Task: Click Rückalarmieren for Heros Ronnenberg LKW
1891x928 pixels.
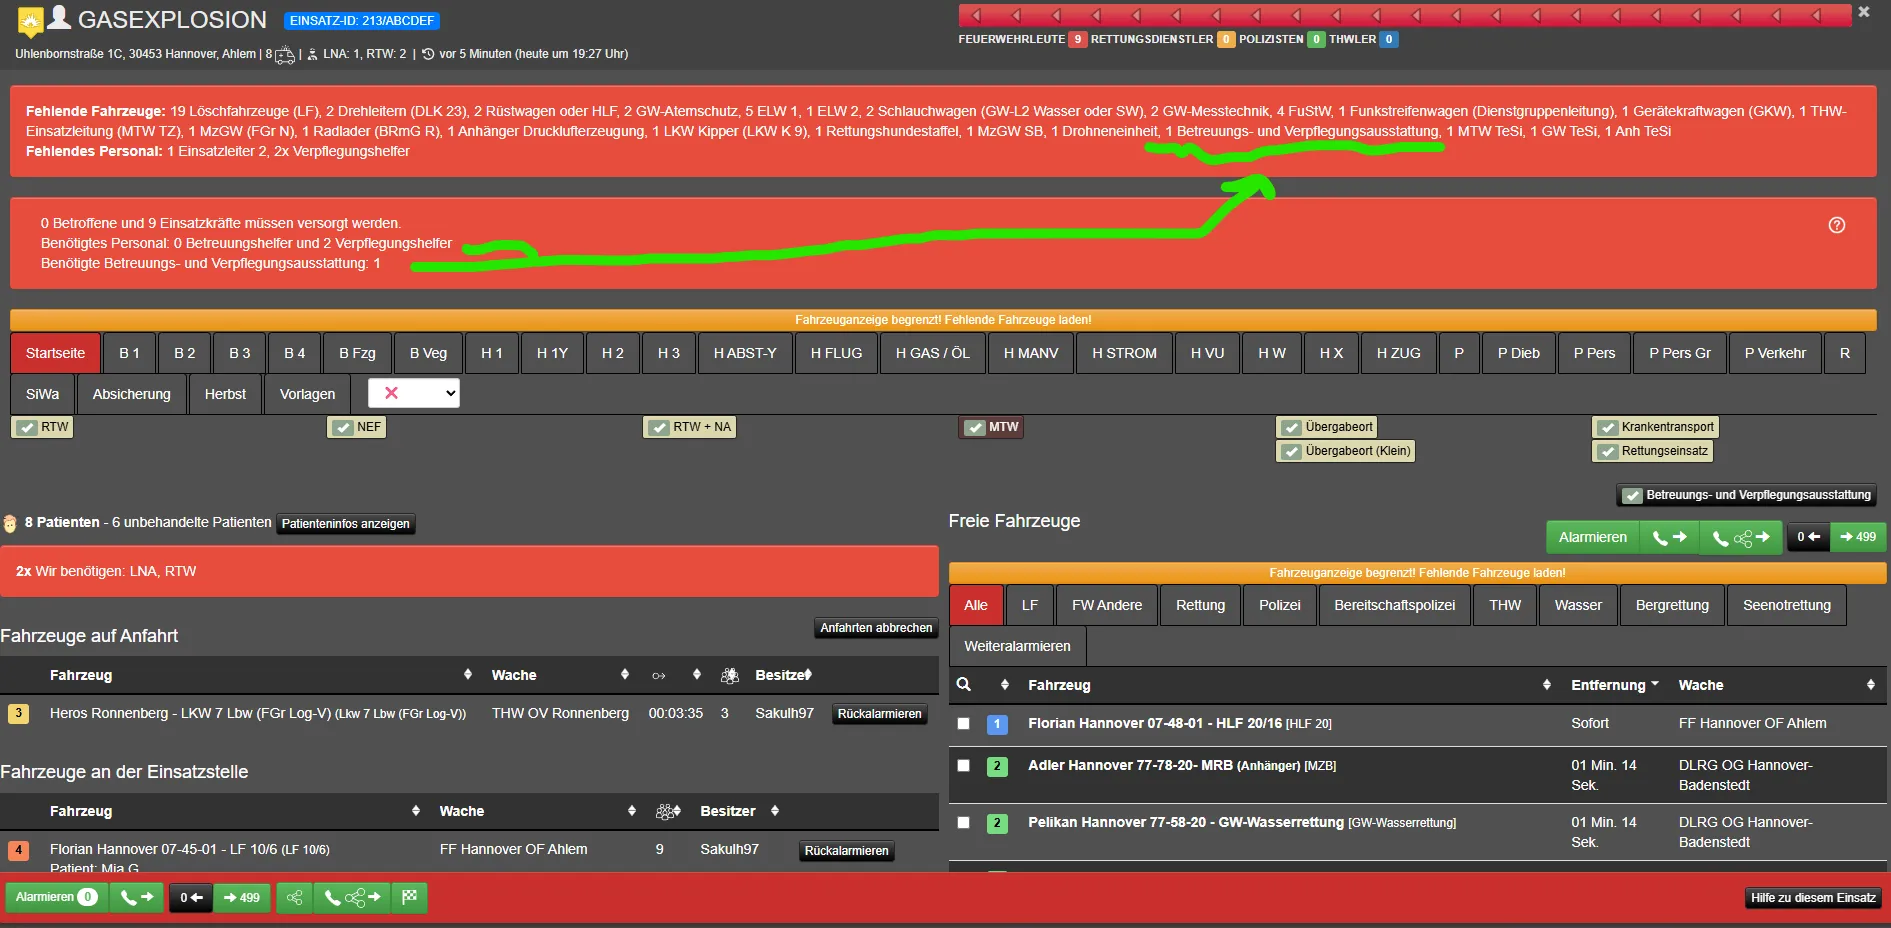Action: tap(879, 714)
